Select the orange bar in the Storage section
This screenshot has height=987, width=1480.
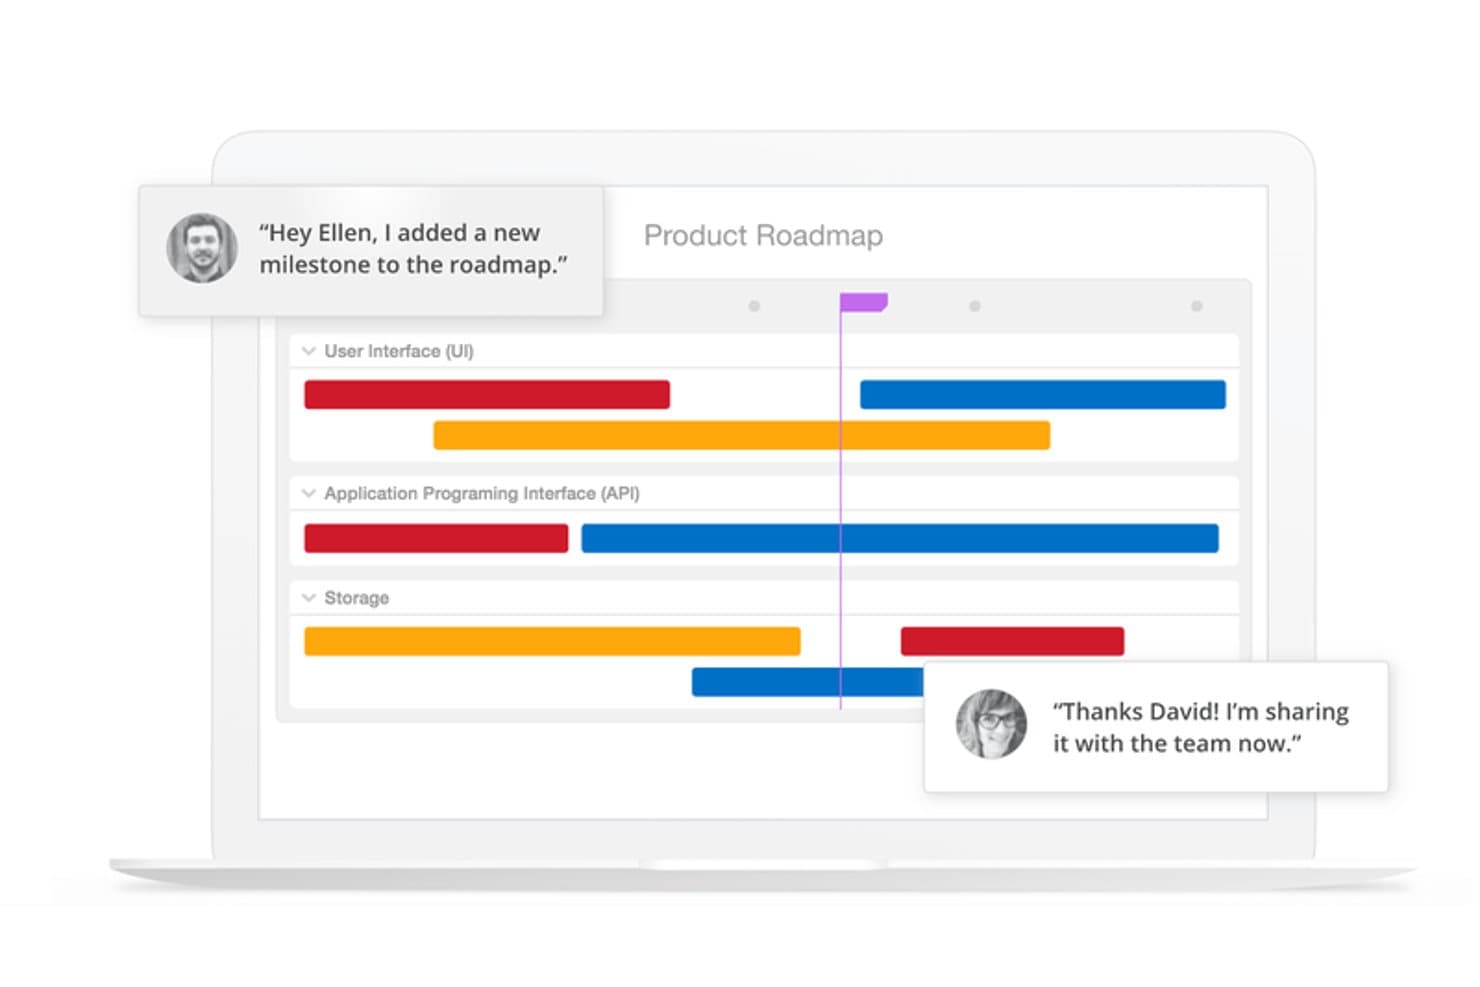coord(552,641)
